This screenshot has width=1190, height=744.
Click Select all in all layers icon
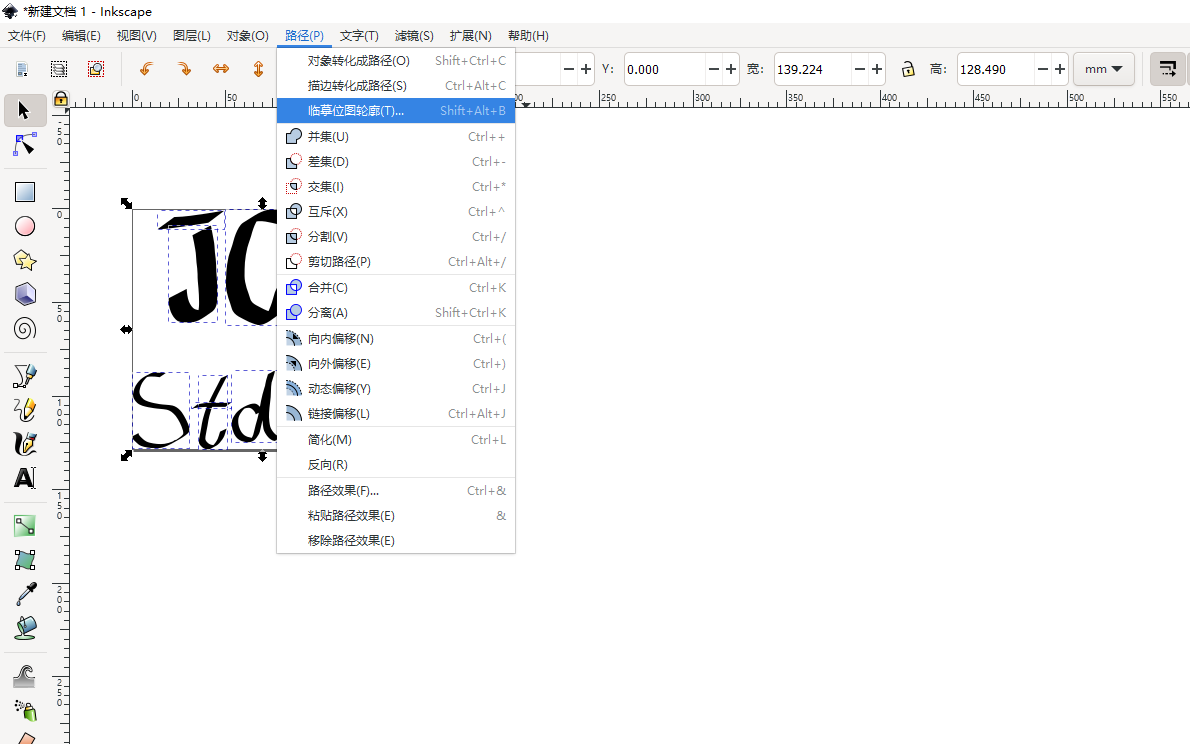pyautogui.click(x=58, y=69)
